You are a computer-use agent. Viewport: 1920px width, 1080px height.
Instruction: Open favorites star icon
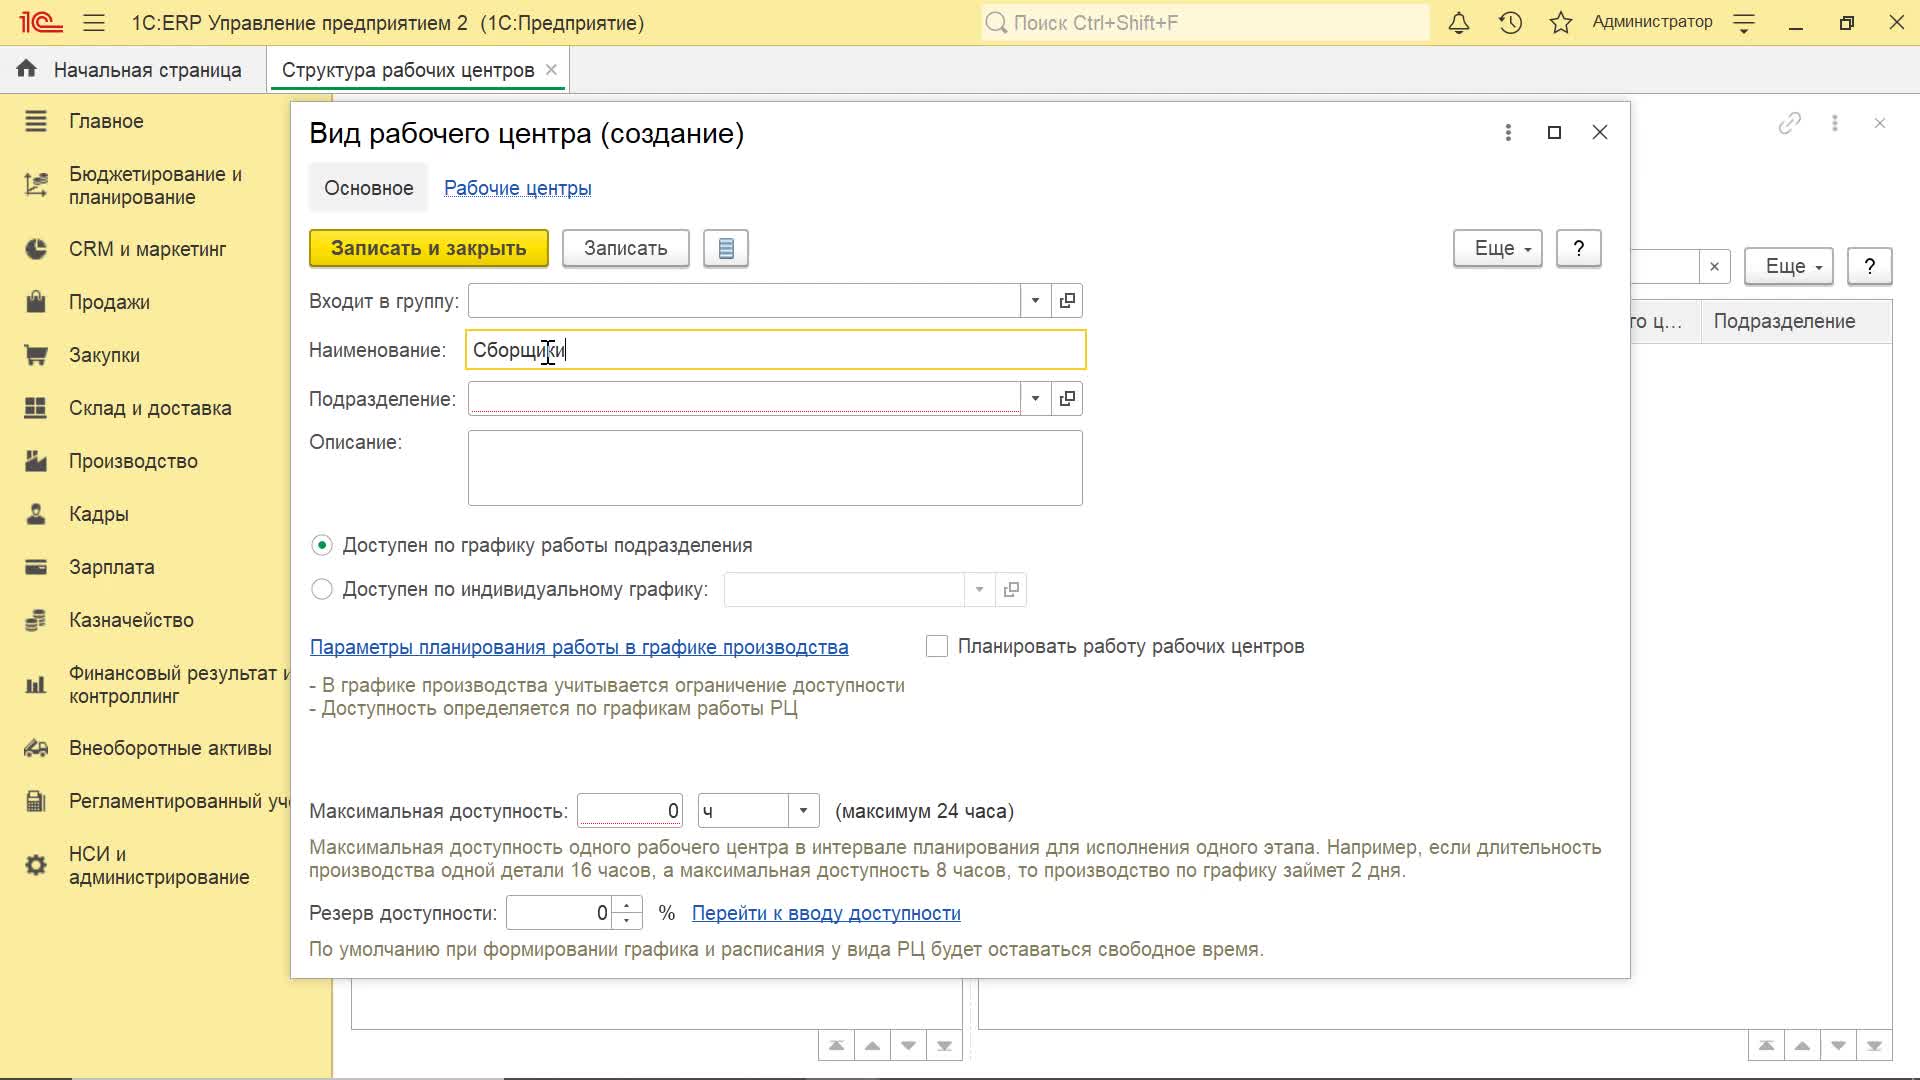click(x=1561, y=22)
